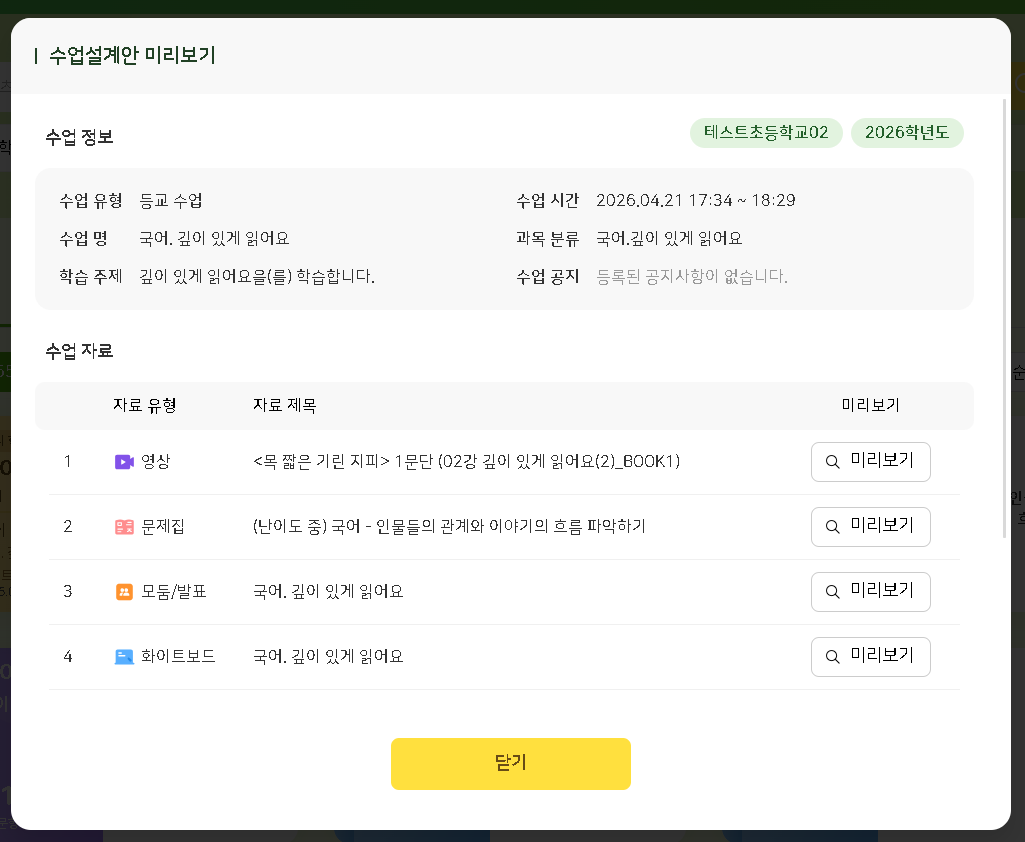
Task: Click magnifier icon in the 모둠/발표 row
Action: 832,592
